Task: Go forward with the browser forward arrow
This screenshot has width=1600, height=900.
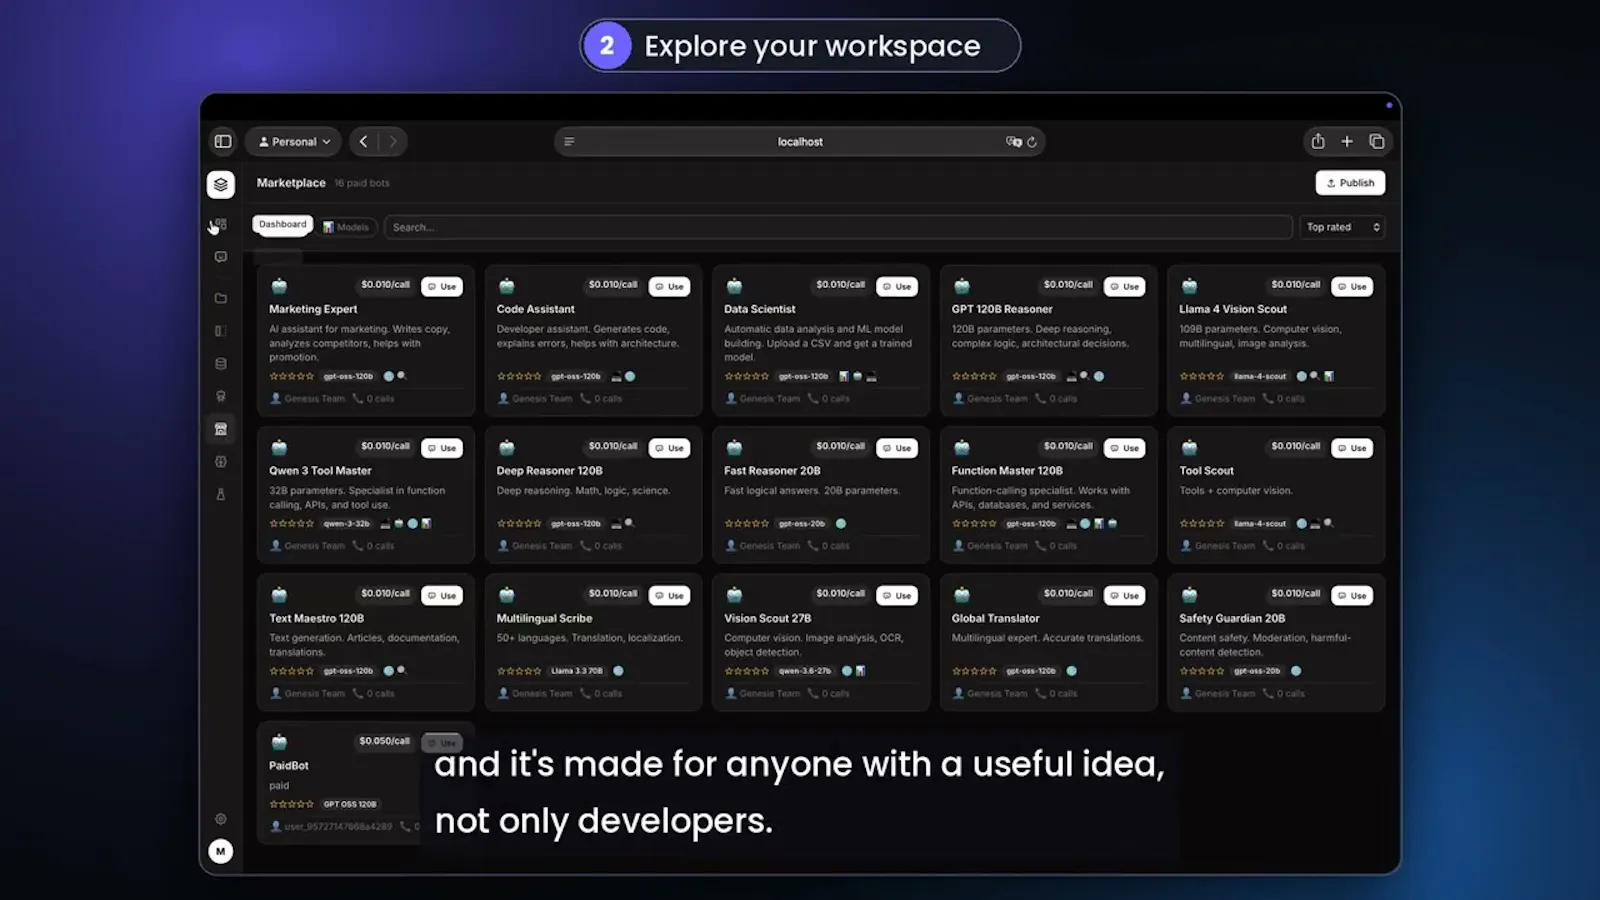Action: click(393, 142)
